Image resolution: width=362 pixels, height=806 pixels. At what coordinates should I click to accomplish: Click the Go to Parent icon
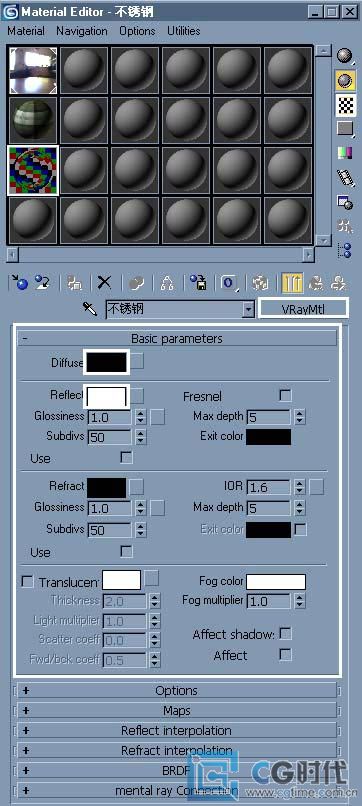coord(315,283)
